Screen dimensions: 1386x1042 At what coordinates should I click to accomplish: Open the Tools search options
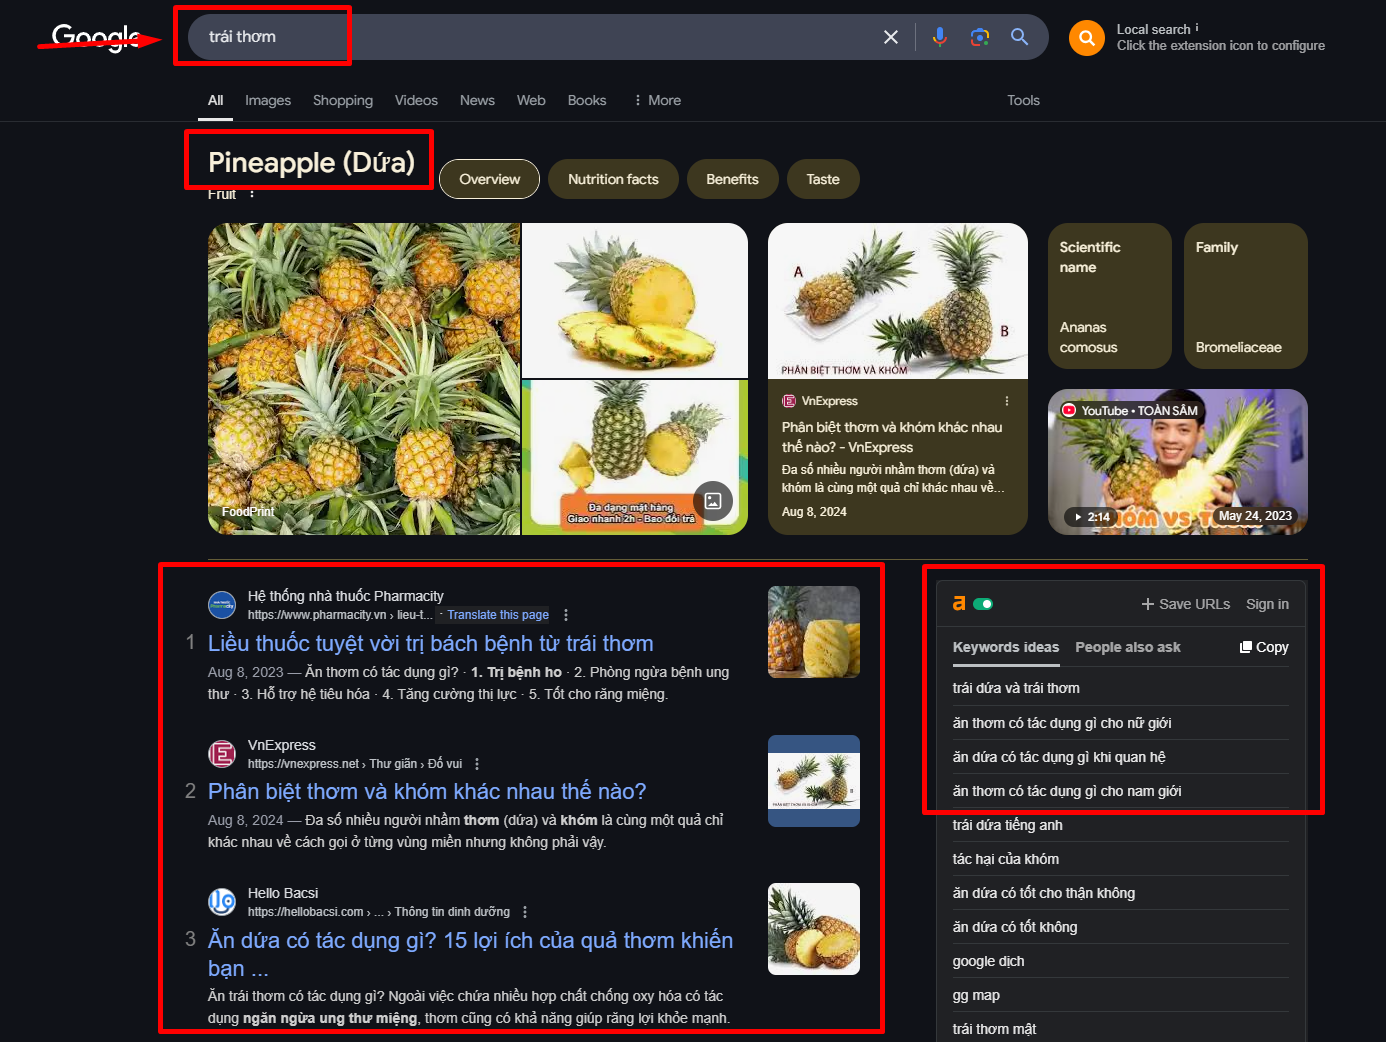(x=1023, y=100)
